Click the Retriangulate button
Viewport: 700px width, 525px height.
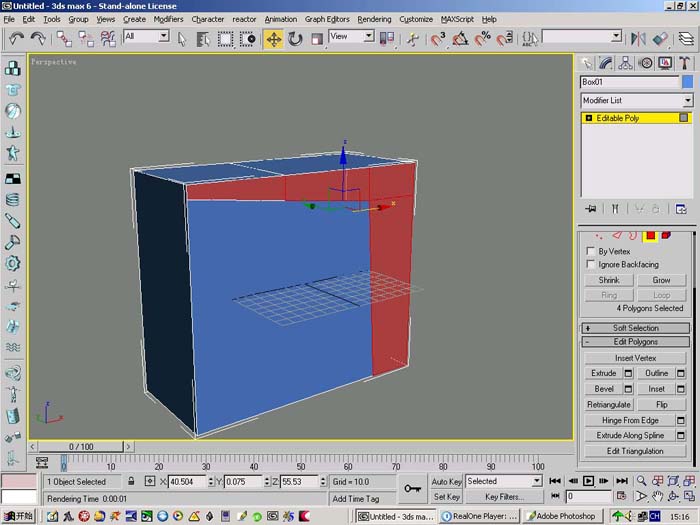[608, 404]
